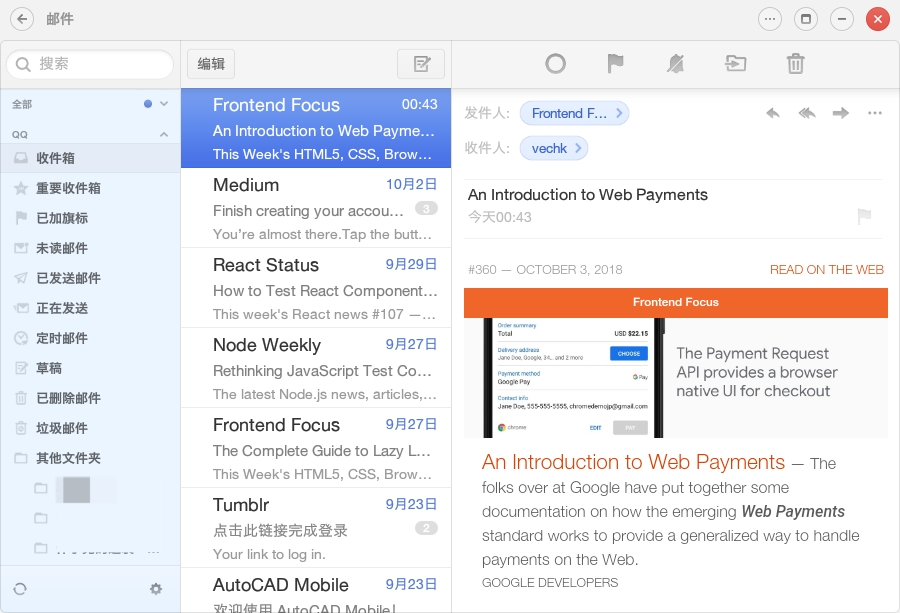Open 垃圾邮件 spam folder
Image resolution: width=900 pixels, height=613 pixels.
pos(90,428)
